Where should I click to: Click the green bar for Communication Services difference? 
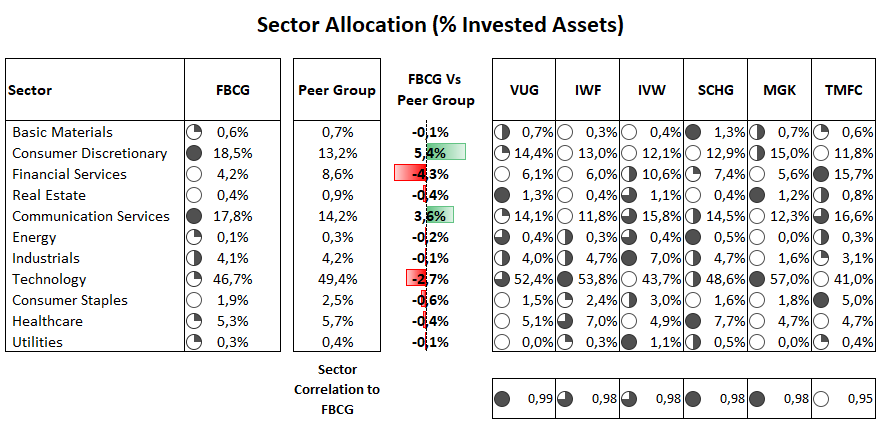click(440, 215)
